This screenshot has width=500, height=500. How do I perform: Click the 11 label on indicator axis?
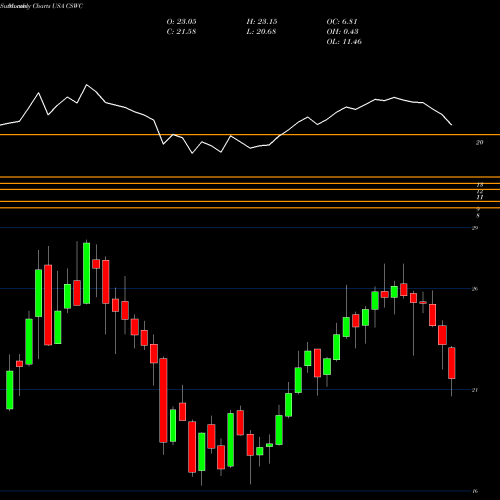pyautogui.click(x=480, y=197)
